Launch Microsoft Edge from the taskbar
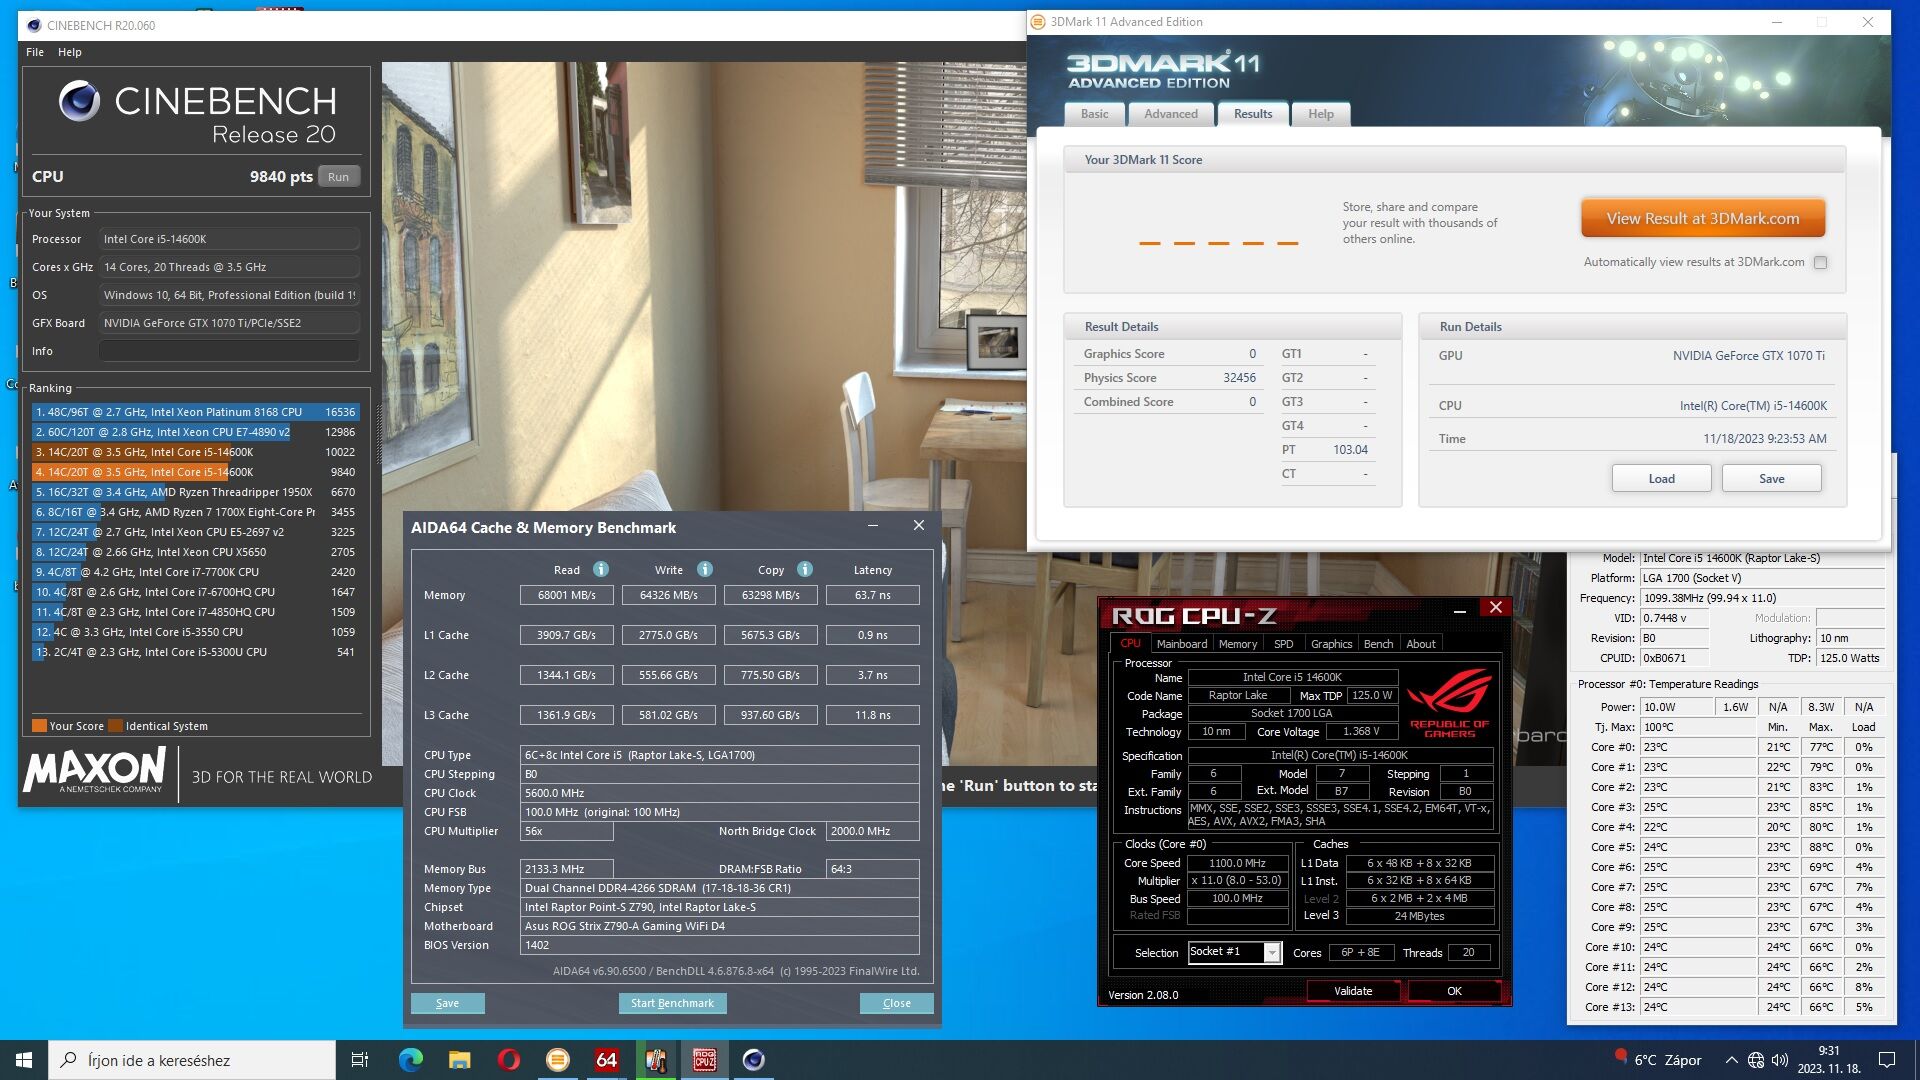Screen dimensions: 1920x1080 coord(410,1060)
